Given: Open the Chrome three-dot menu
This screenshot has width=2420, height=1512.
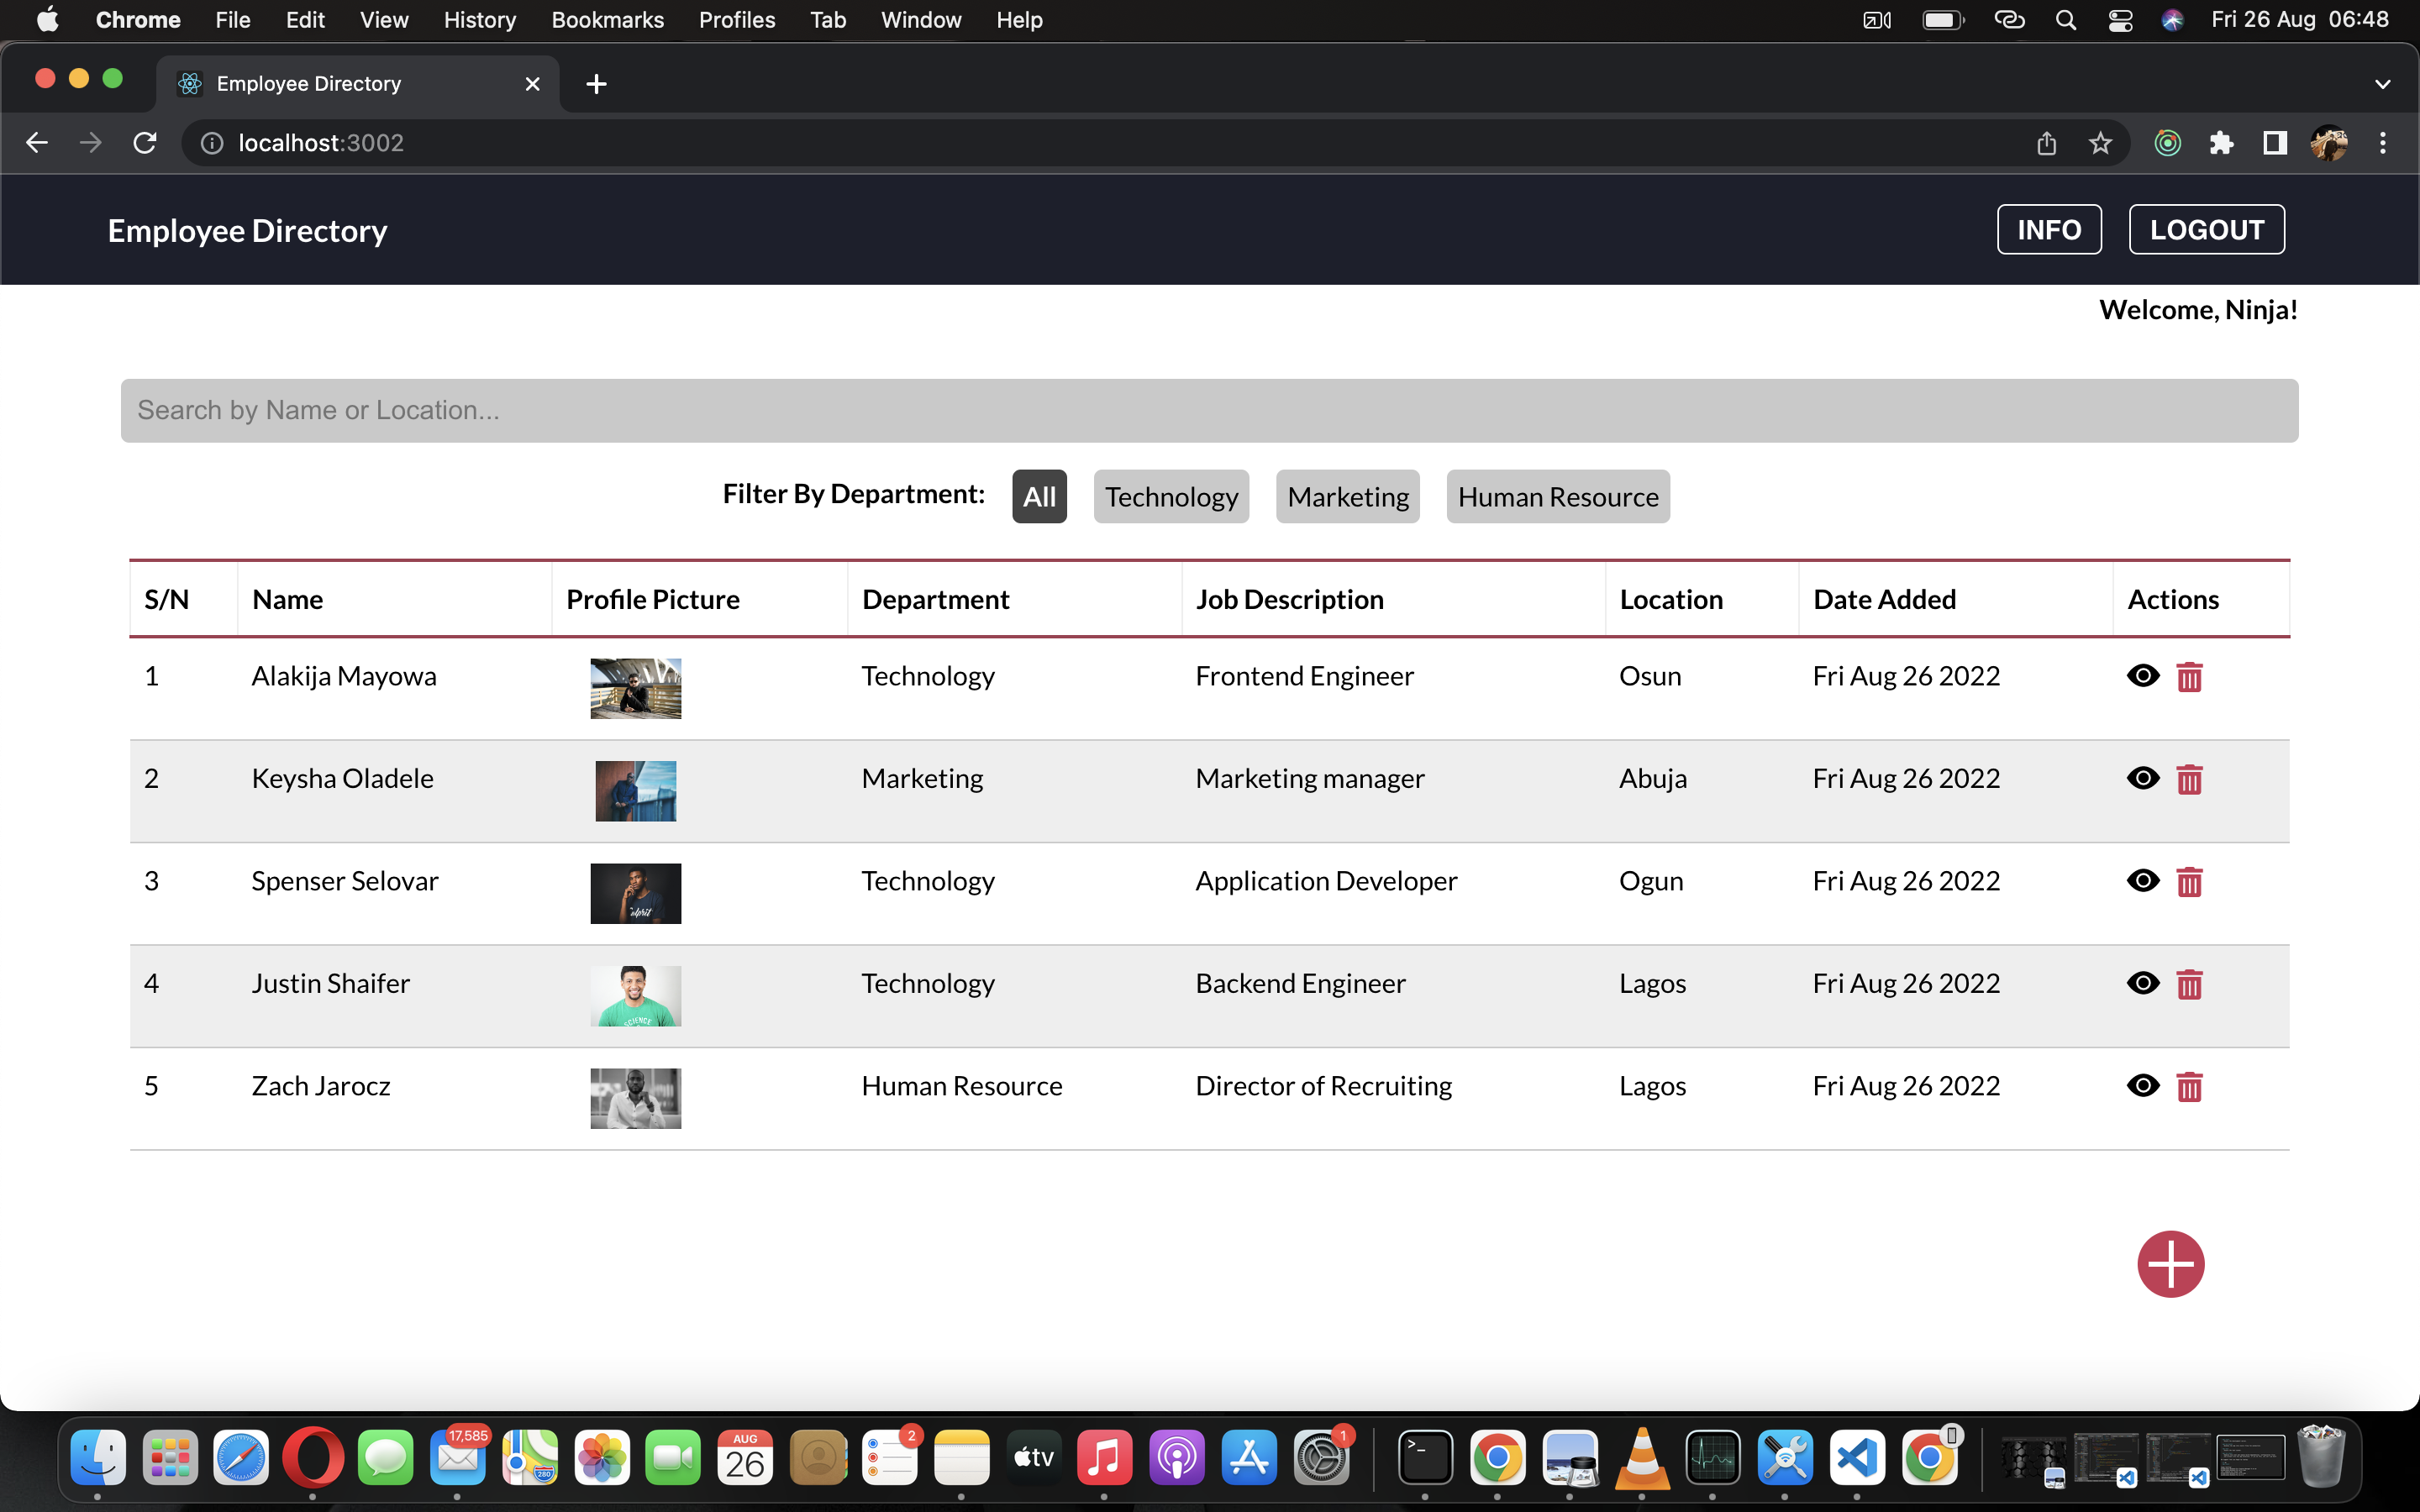Looking at the screenshot, I should [2383, 143].
